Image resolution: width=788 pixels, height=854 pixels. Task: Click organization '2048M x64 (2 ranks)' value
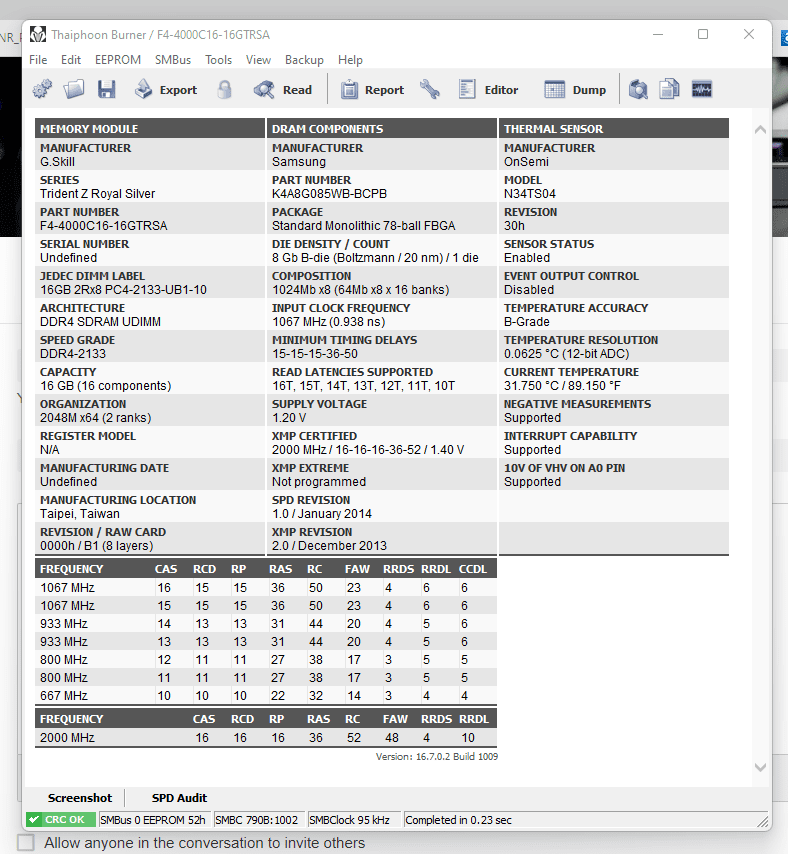point(95,418)
